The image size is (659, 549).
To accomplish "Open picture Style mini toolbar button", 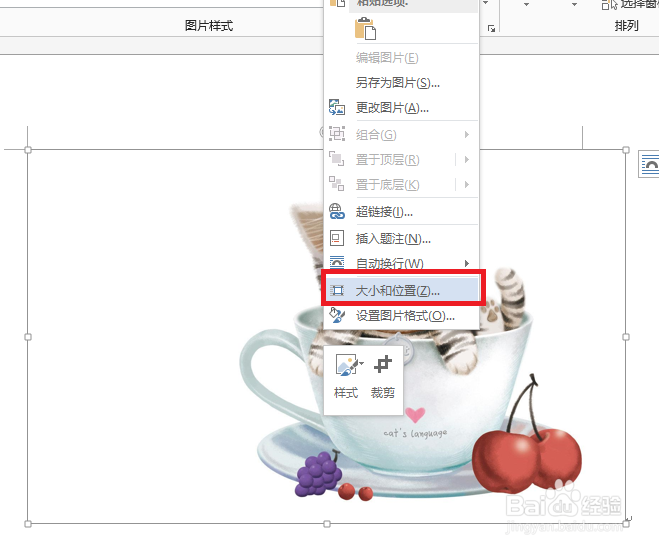I will (x=346, y=377).
